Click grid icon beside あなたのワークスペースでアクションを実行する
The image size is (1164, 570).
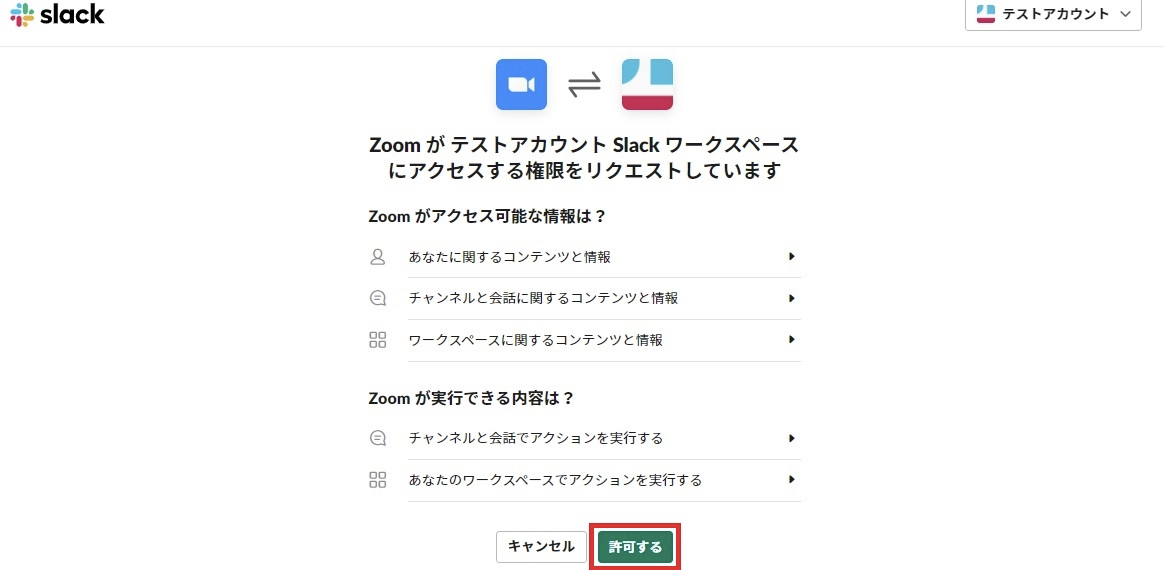[377, 480]
